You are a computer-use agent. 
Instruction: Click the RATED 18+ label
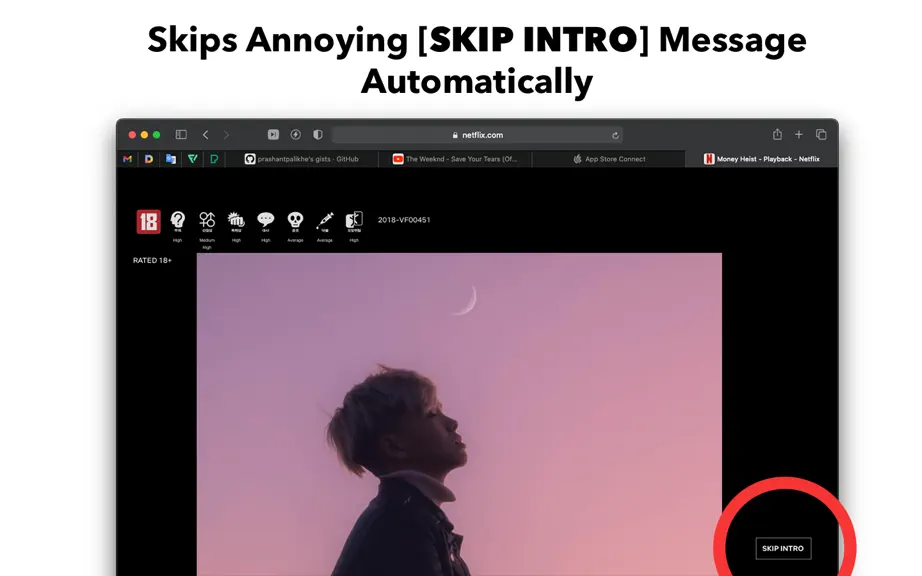(x=152, y=260)
